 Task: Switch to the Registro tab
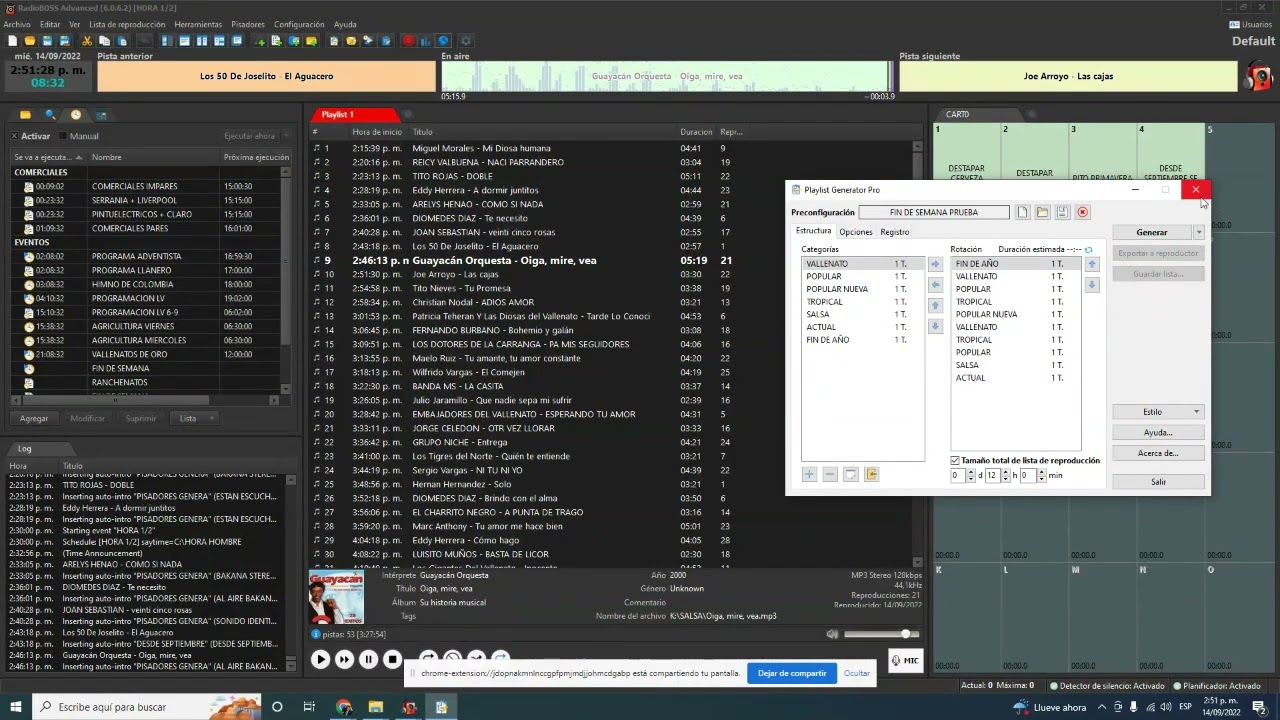[895, 232]
